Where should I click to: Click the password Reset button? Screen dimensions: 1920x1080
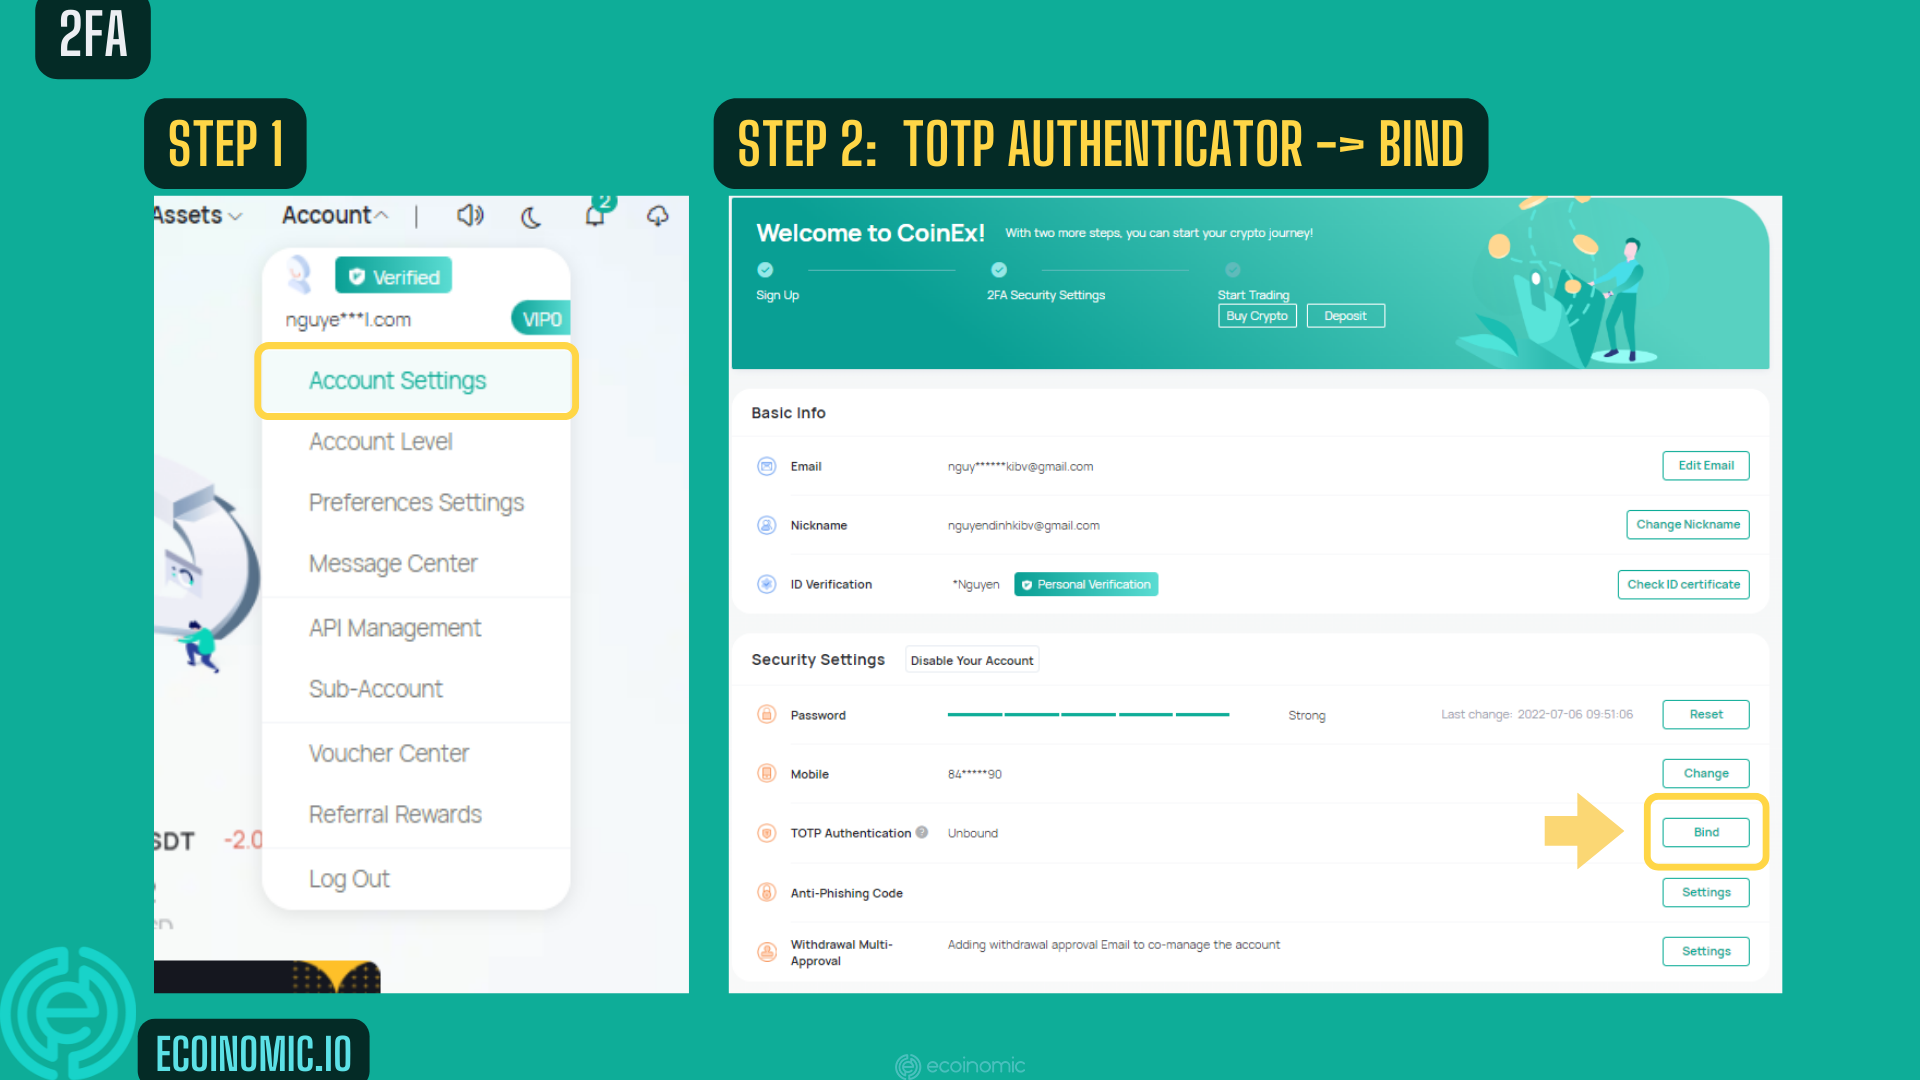coord(1706,714)
